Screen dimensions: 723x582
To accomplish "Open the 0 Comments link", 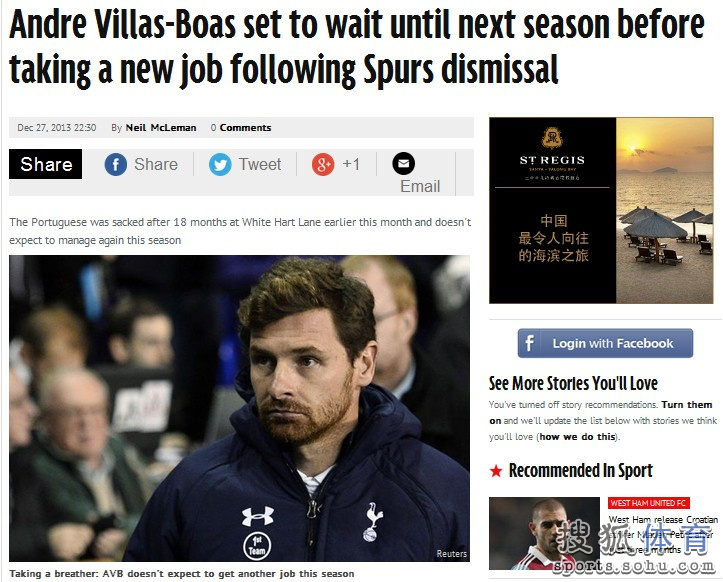I will tap(241, 128).
